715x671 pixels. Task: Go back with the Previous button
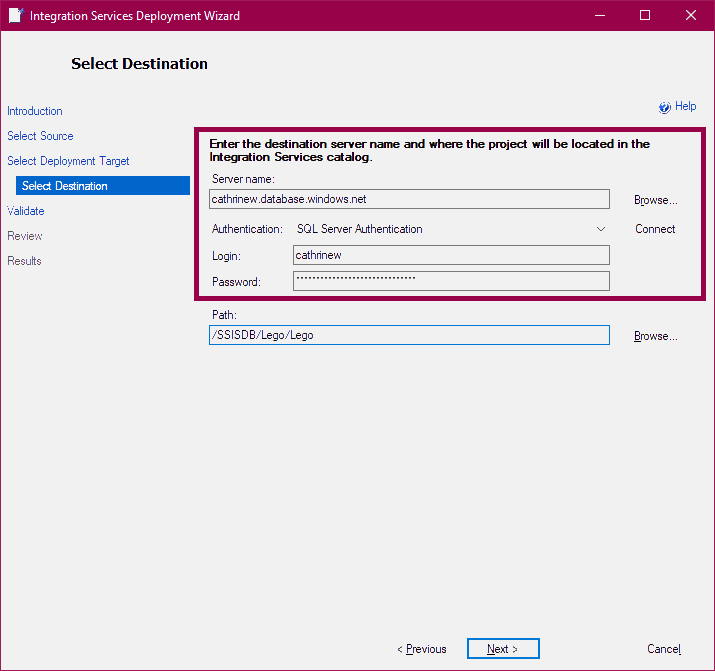(x=422, y=649)
